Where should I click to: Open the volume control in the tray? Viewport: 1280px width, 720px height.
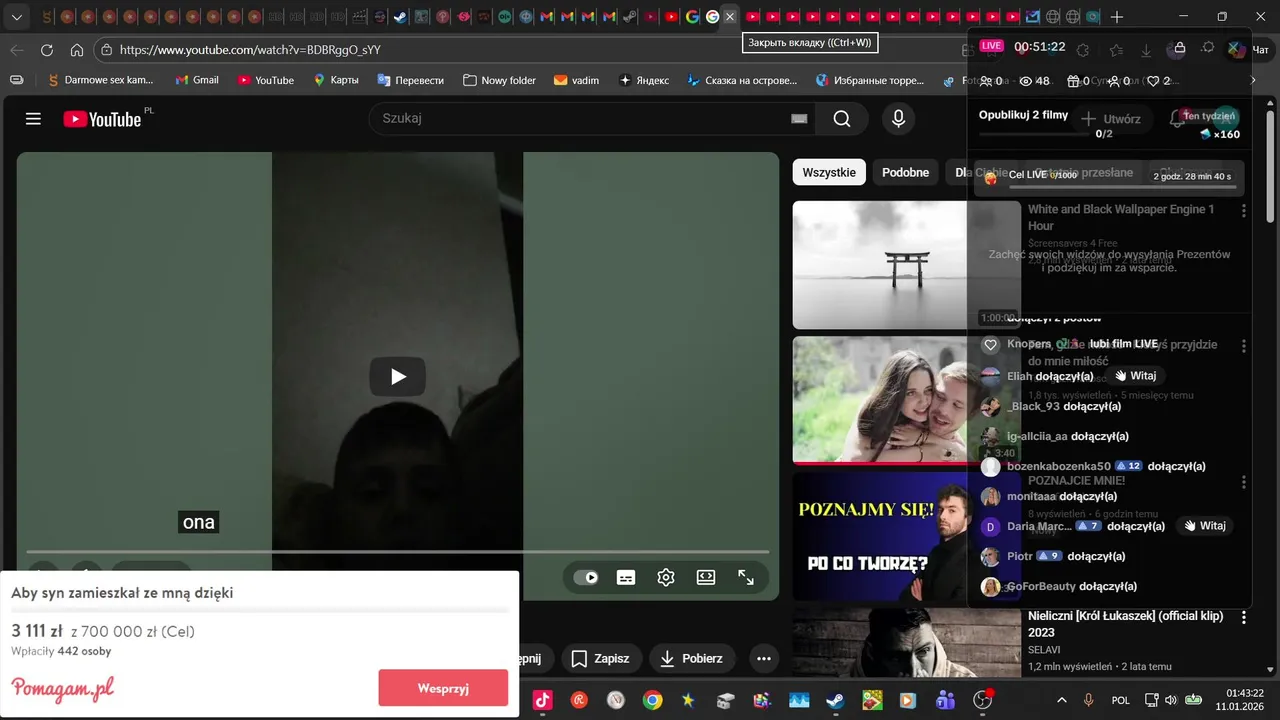[x=1172, y=700]
